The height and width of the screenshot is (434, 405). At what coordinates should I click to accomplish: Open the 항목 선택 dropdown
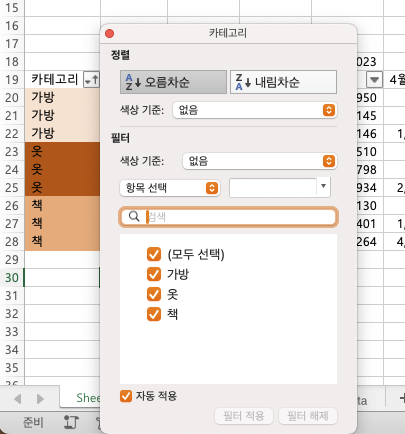[170, 188]
